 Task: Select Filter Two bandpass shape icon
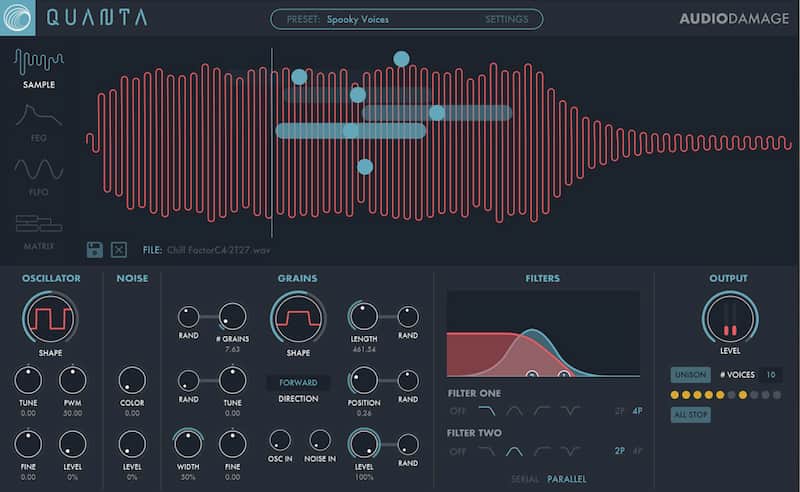[514, 451]
